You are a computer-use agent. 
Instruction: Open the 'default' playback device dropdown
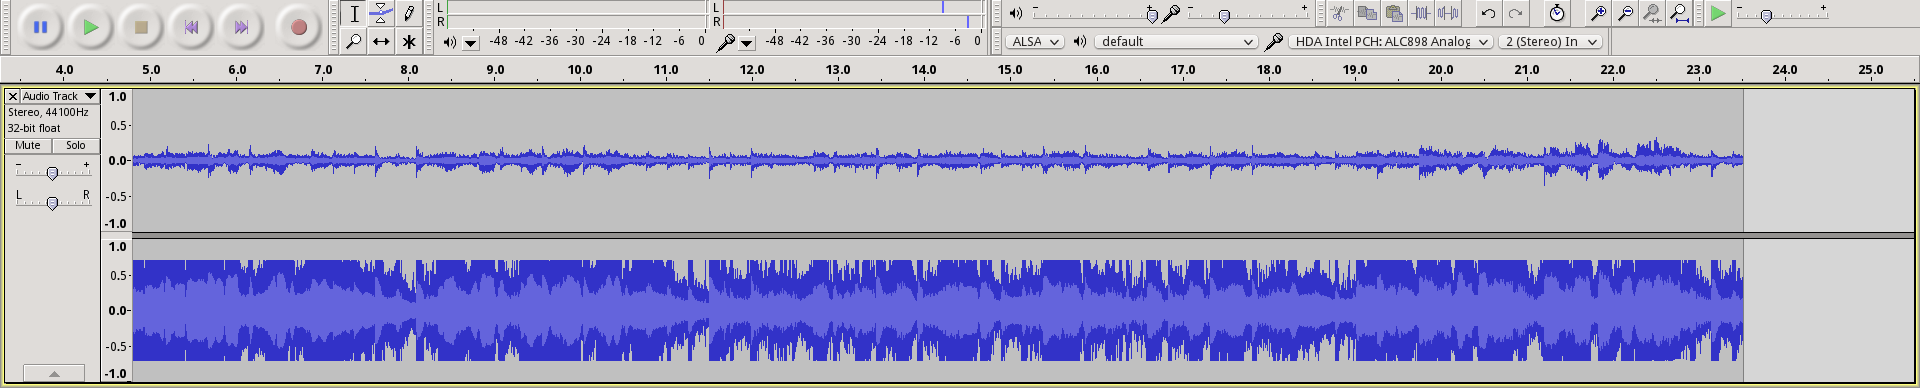click(1176, 41)
